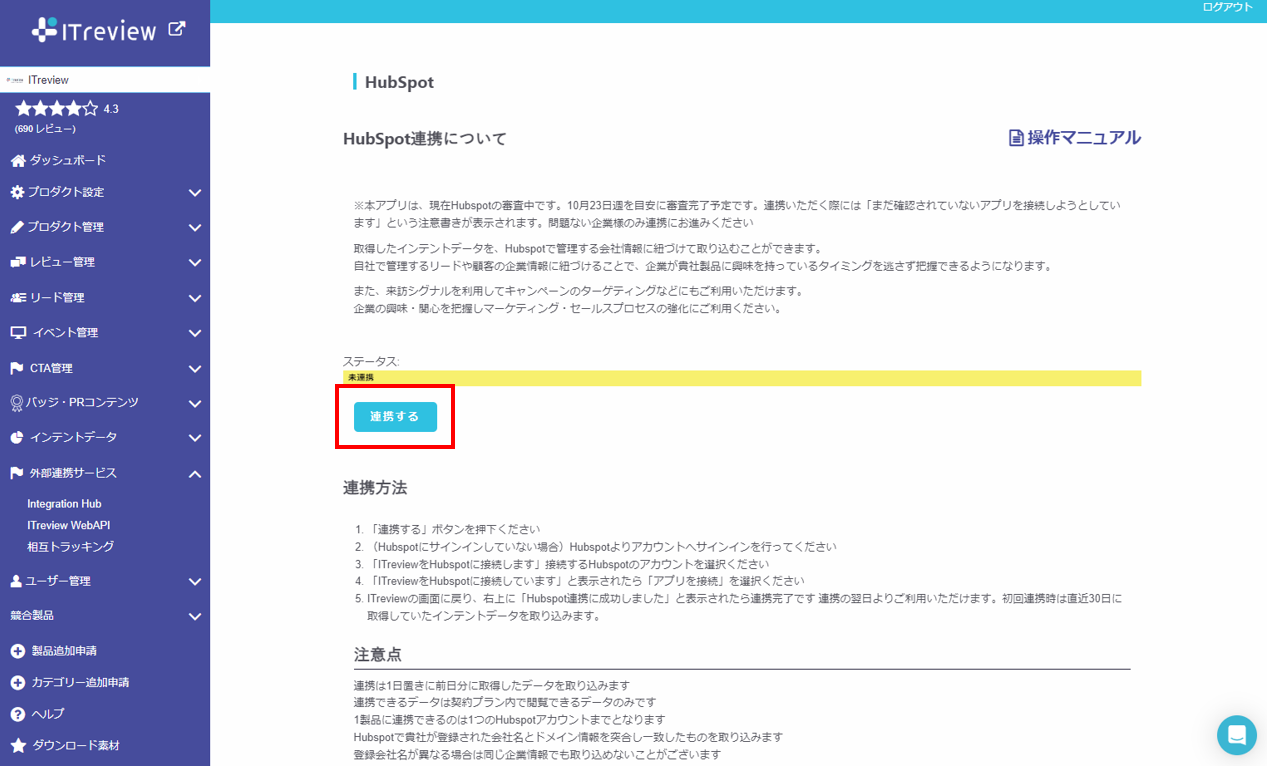The height and width of the screenshot is (767, 1268).
Task: Open the medal icon for バッジ・PRコンテンツ
Action: click(18, 402)
